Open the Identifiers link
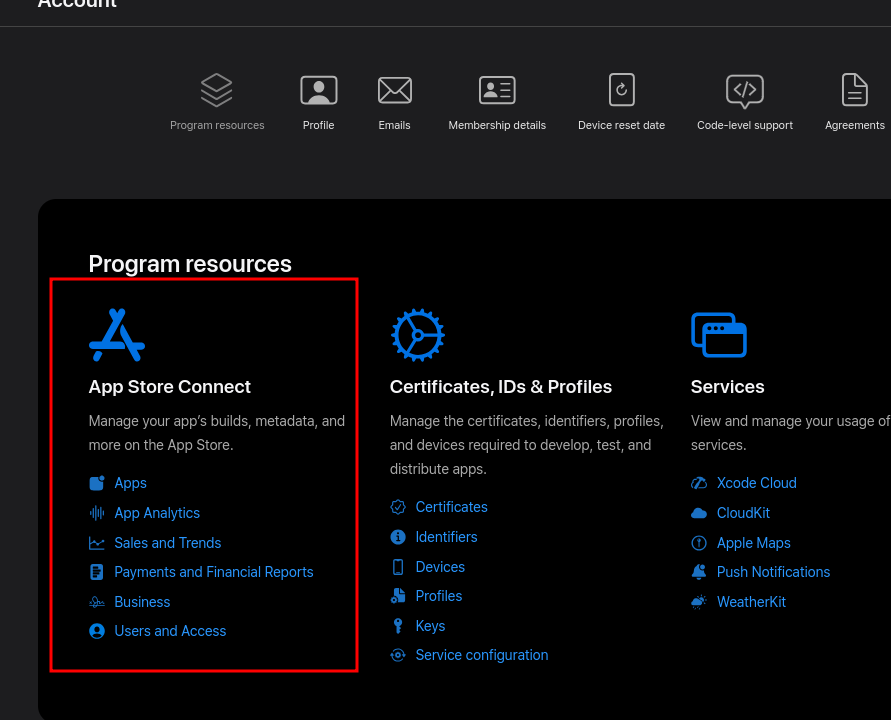Image resolution: width=891 pixels, height=720 pixels. tap(446, 537)
